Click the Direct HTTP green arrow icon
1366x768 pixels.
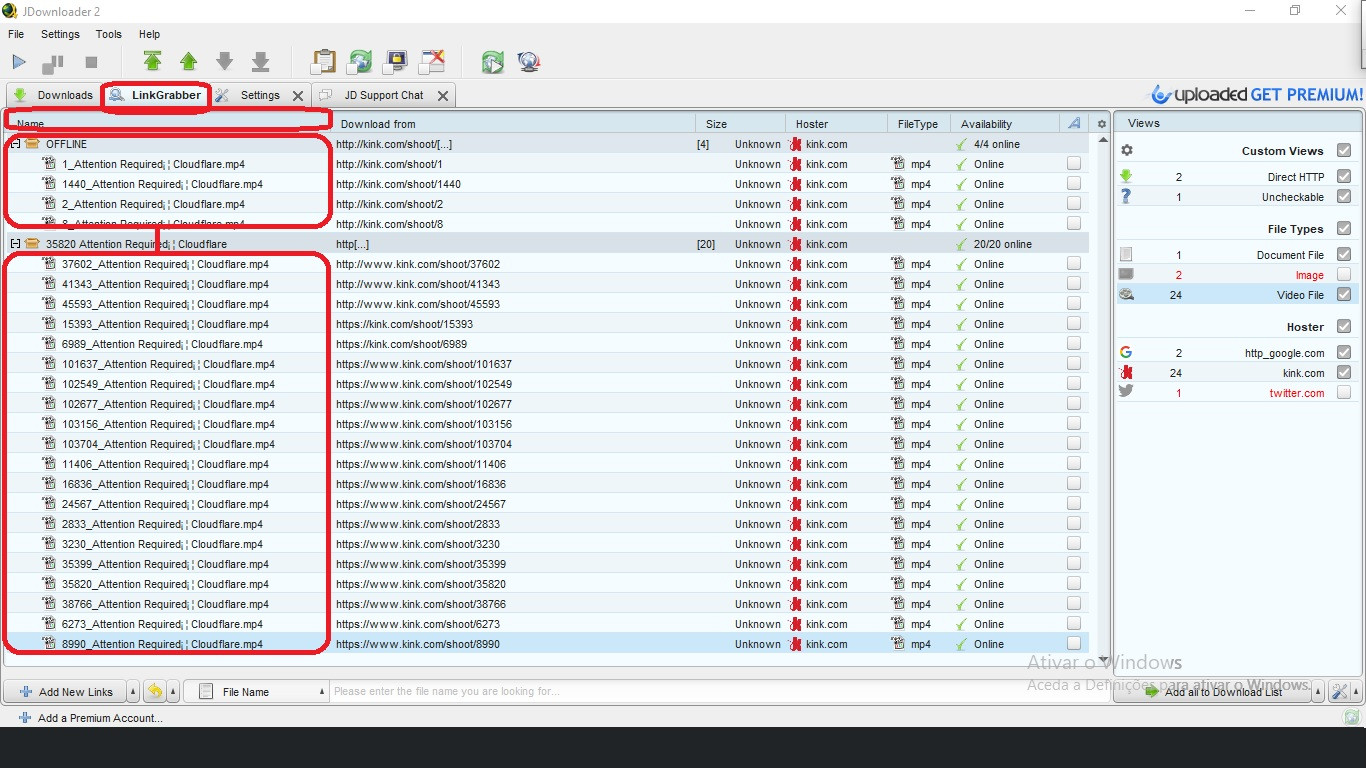click(1126, 177)
